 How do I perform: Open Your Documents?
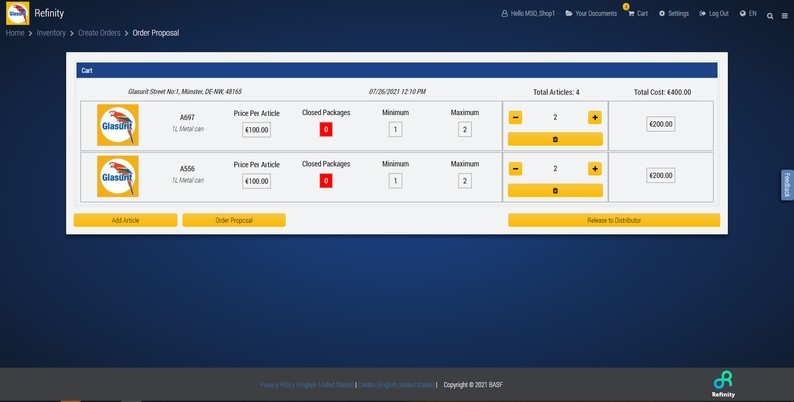pos(591,14)
